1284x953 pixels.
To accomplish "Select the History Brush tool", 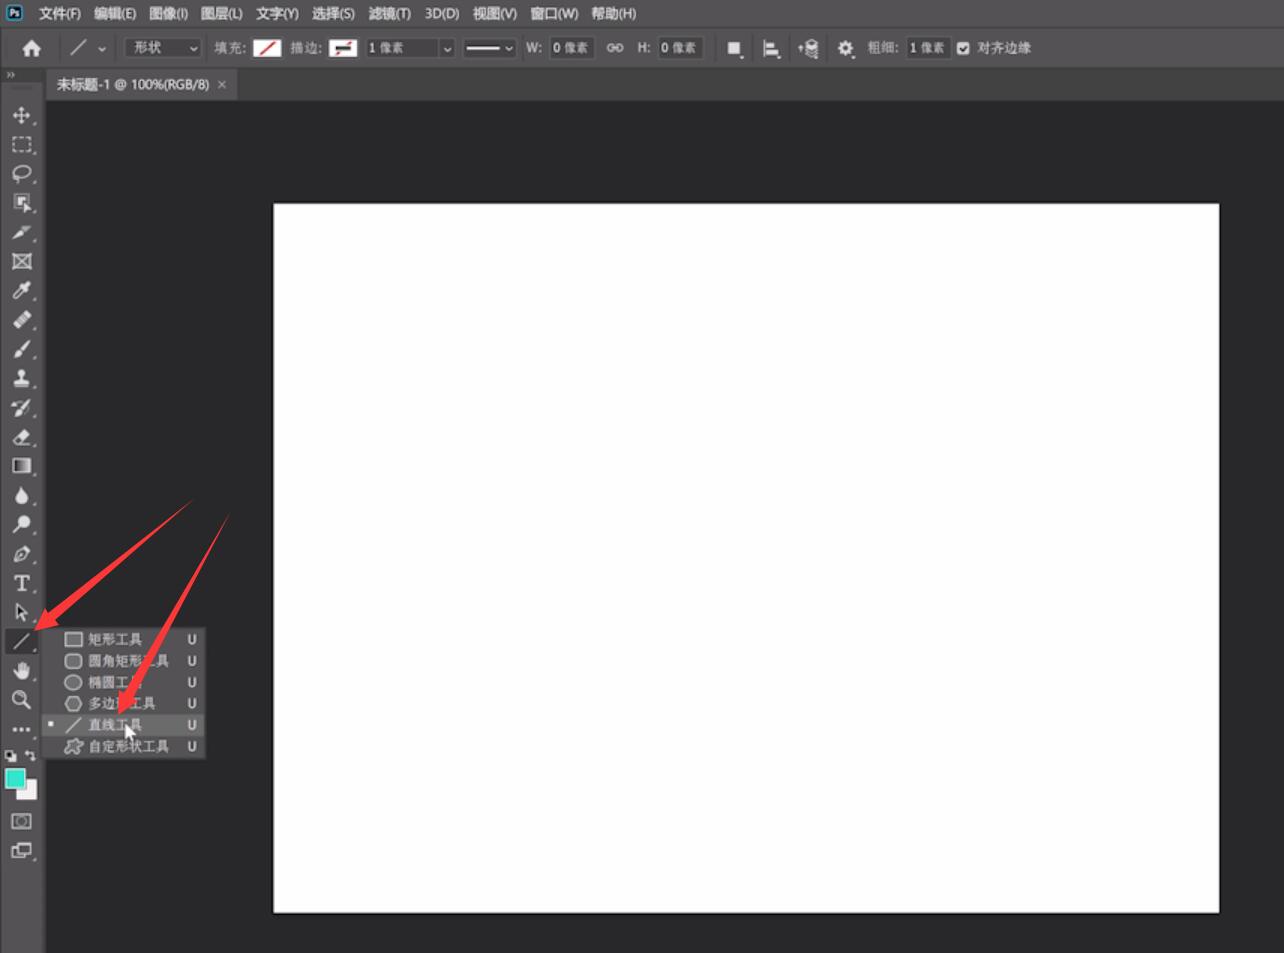I will pyautogui.click(x=21, y=407).
